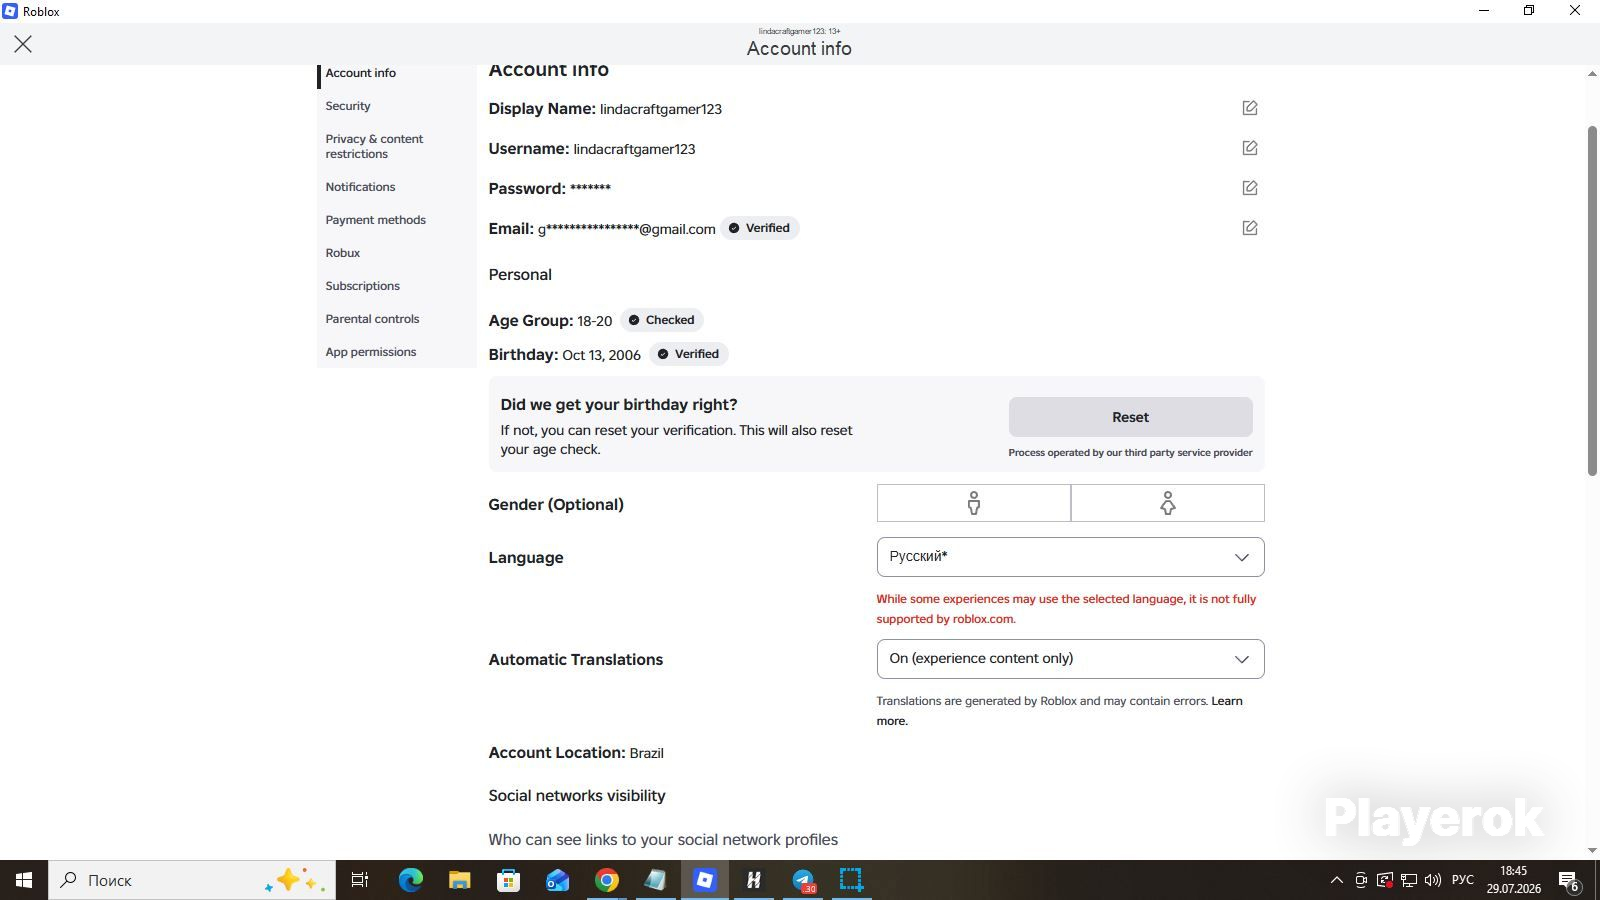Screen dimensions: 1600x900
Task: Open the H-logo app in the taskbar
Action: [x=754, y=880]
